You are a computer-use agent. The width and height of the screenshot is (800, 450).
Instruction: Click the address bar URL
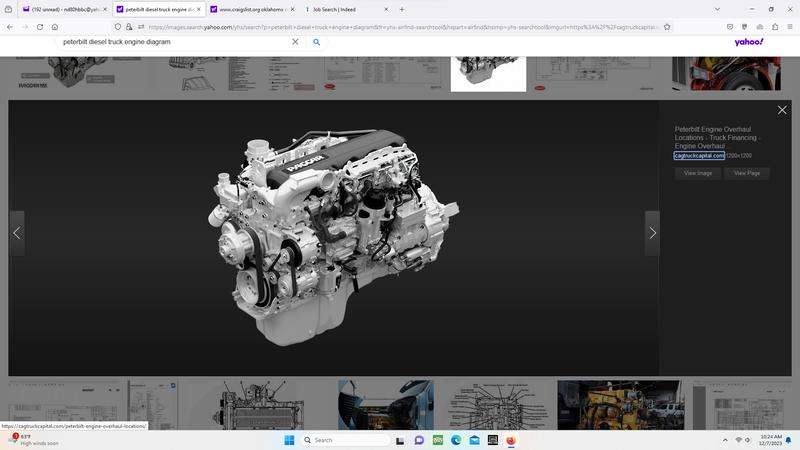pos(403,27)
